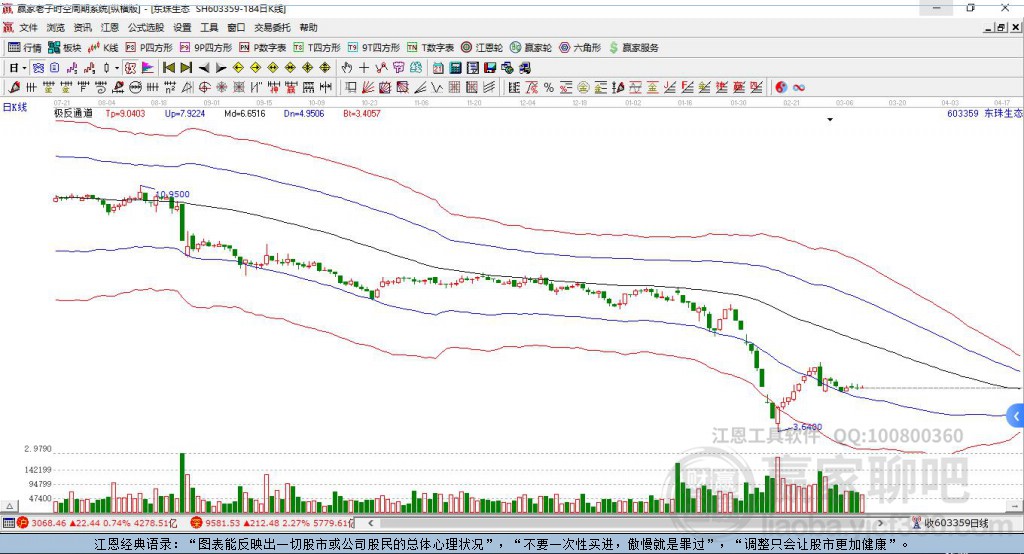Open the 文件 menu

[x=28, y=27]
